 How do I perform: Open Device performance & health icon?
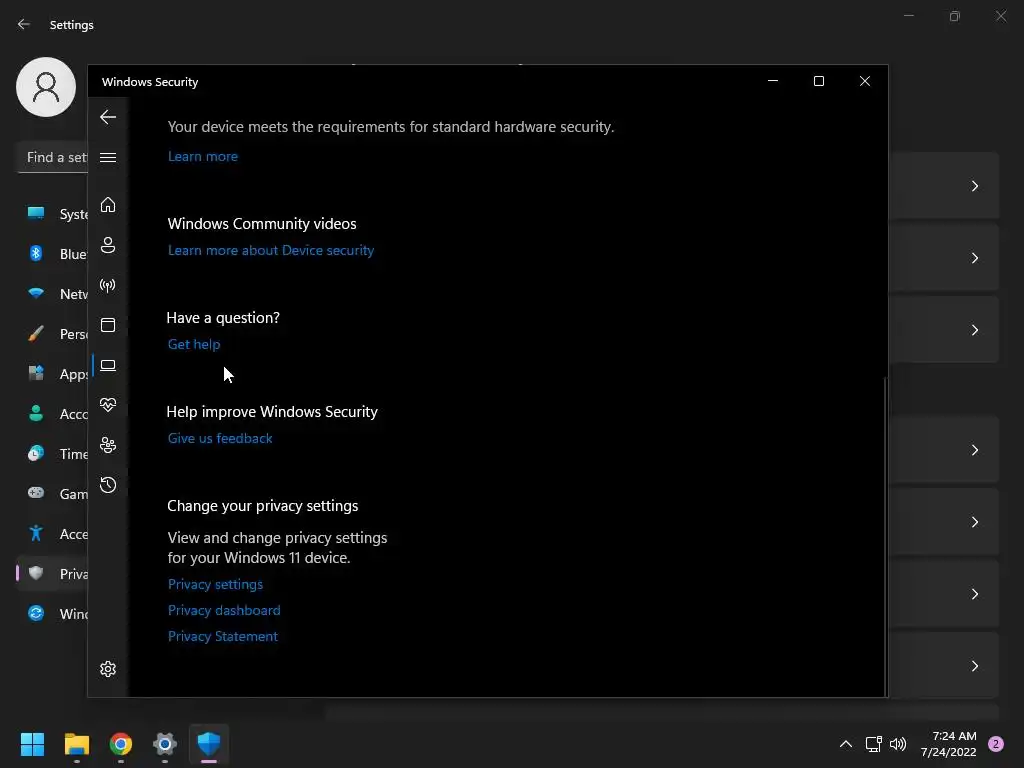click(108, 406)
